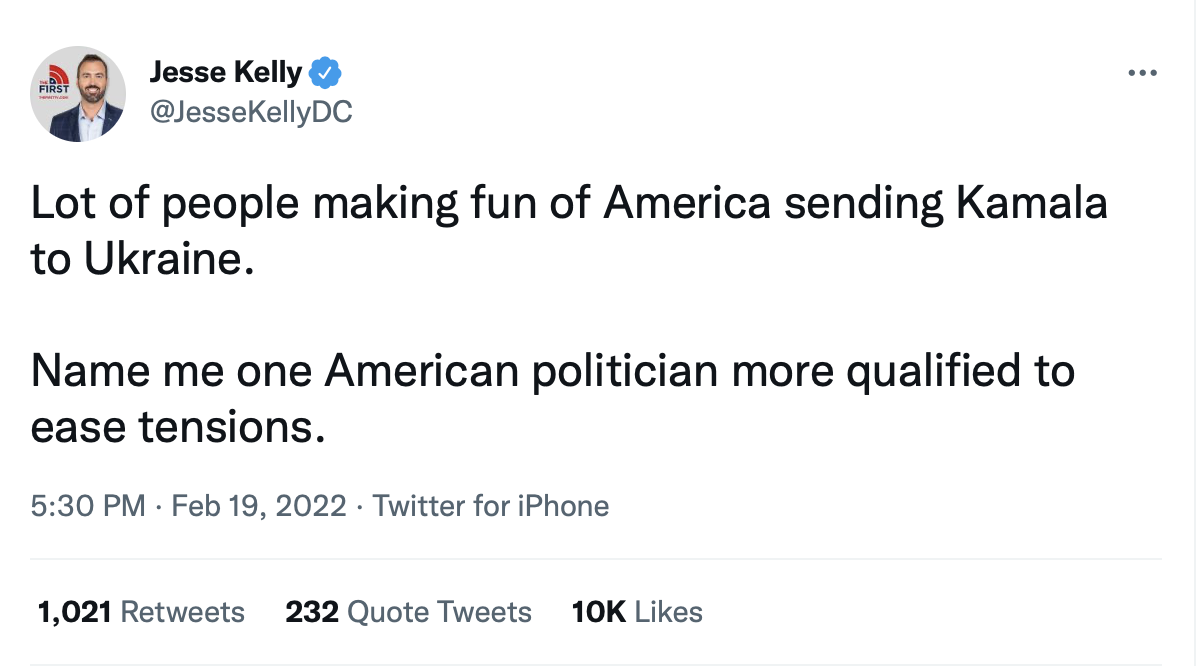
Task: Click Jesse Kelly's profile avatar photo
Action: click(x=78, y=94)
